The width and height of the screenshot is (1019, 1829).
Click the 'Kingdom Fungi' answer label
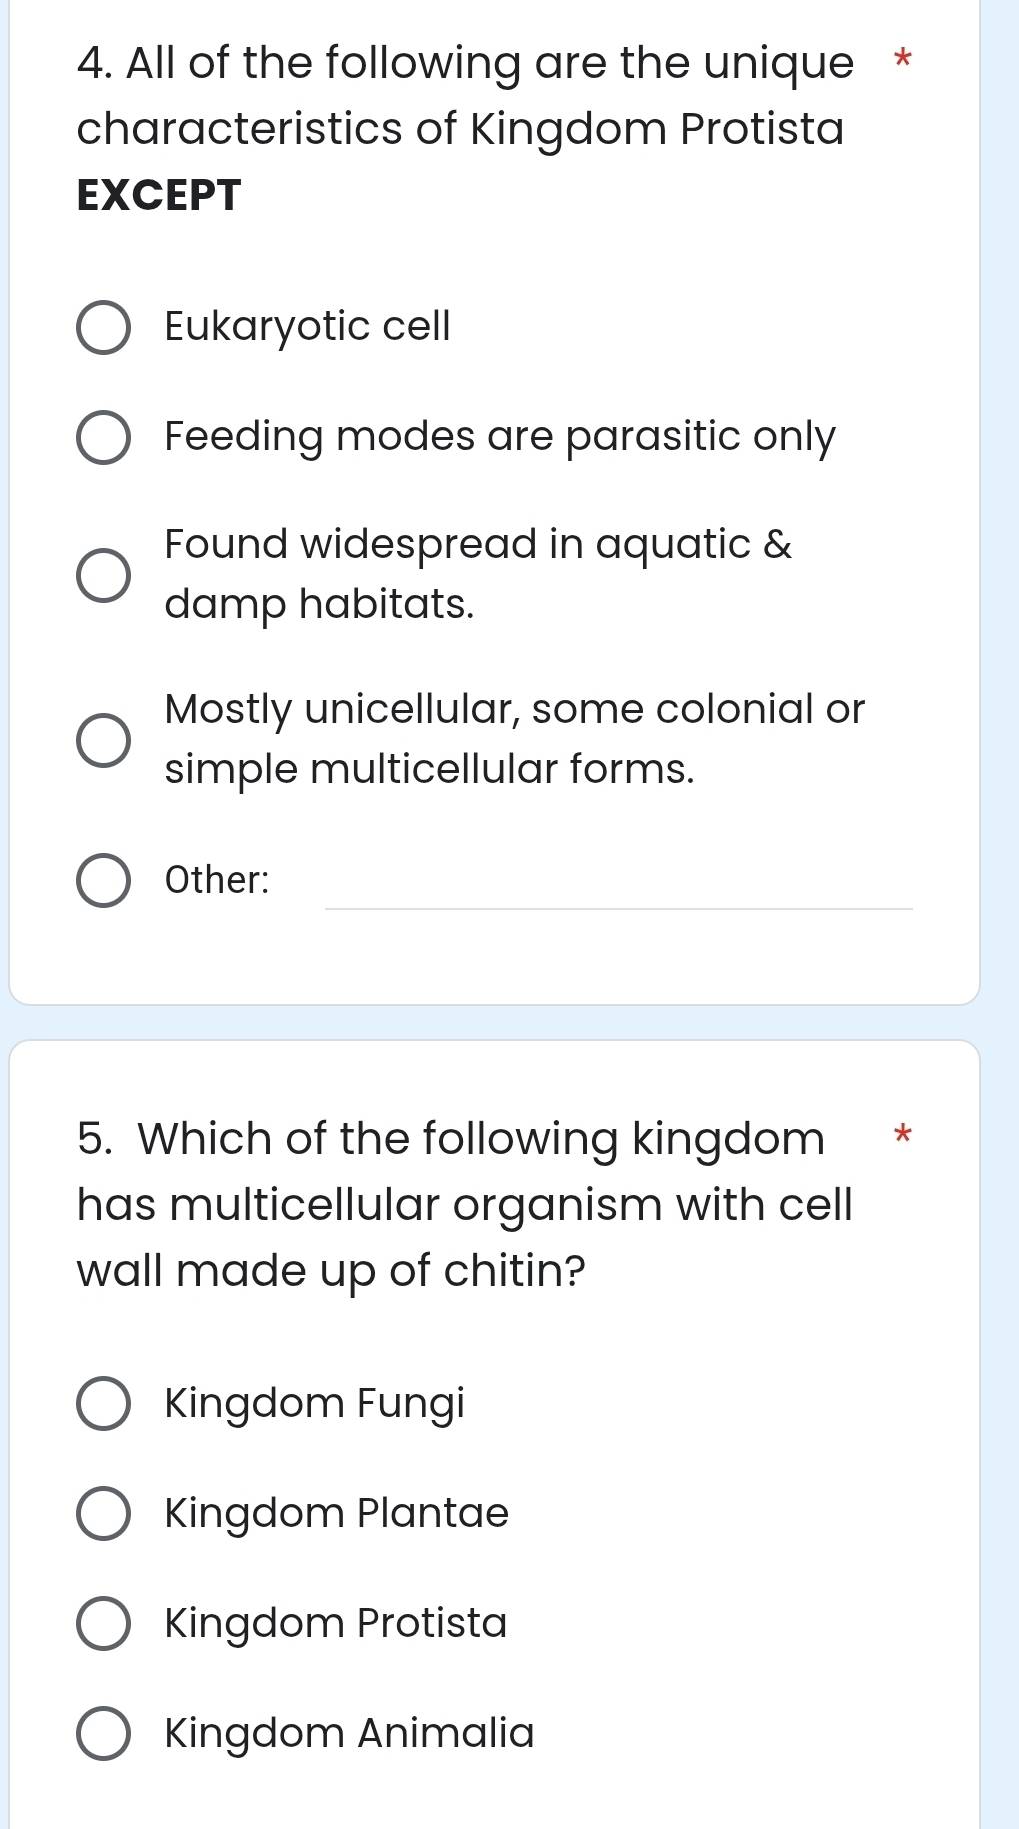click(x=313, y=1401)
